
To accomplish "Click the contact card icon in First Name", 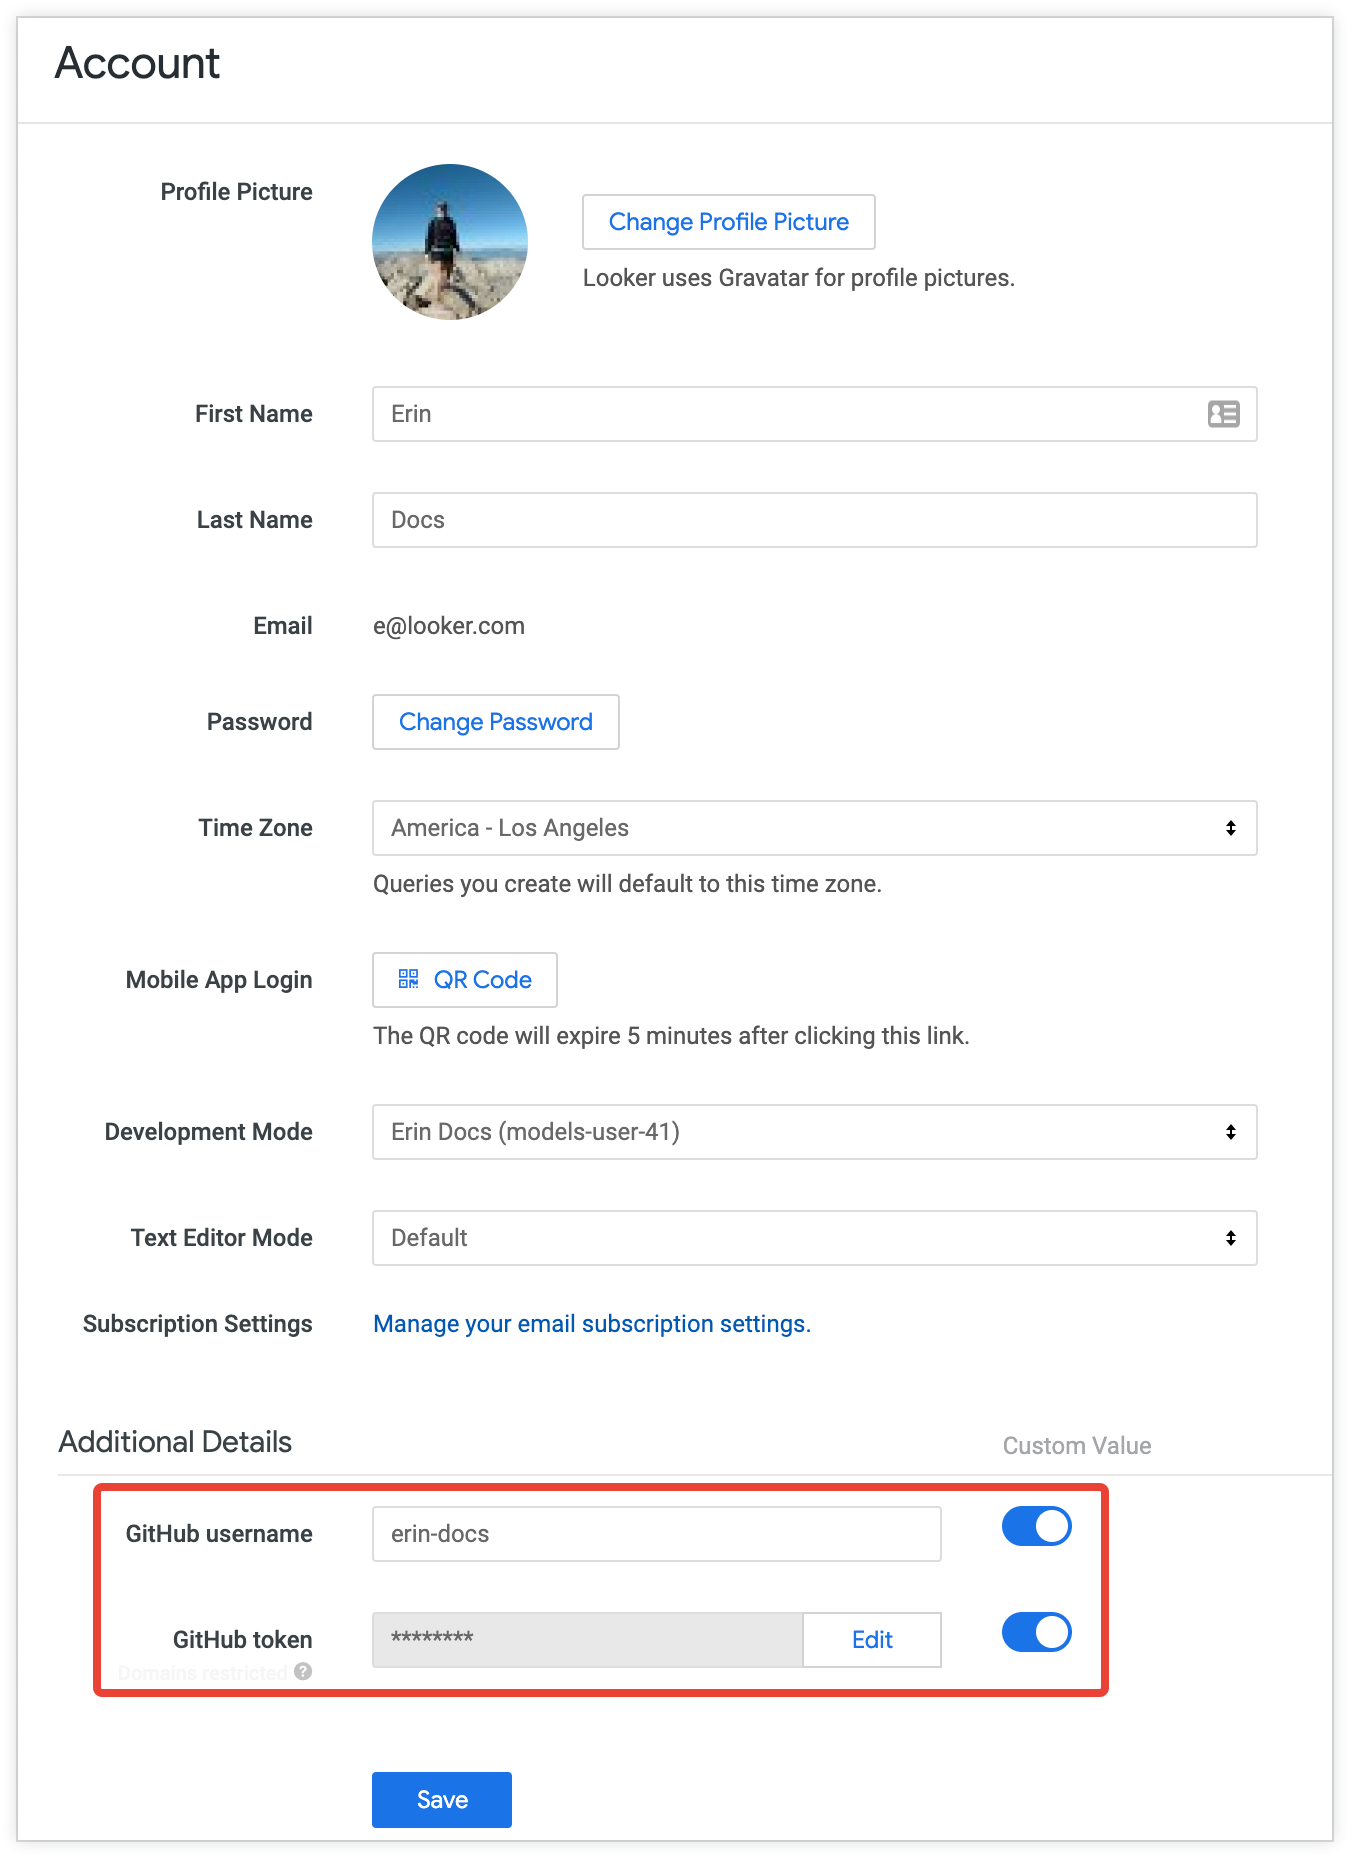I will click(x=1223, y=414).
